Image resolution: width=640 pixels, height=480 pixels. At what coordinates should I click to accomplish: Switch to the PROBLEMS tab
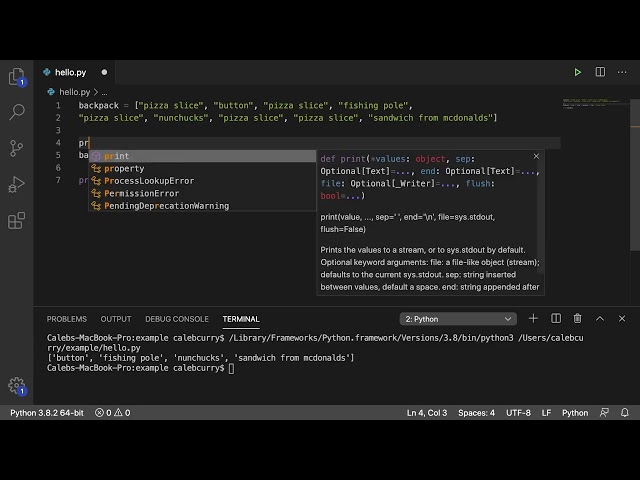(x=67, y=319)
